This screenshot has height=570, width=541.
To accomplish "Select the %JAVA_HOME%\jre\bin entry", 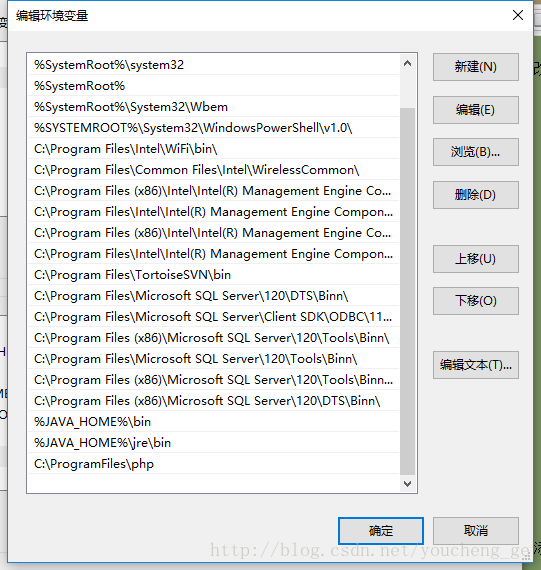I will click(213, 443).
